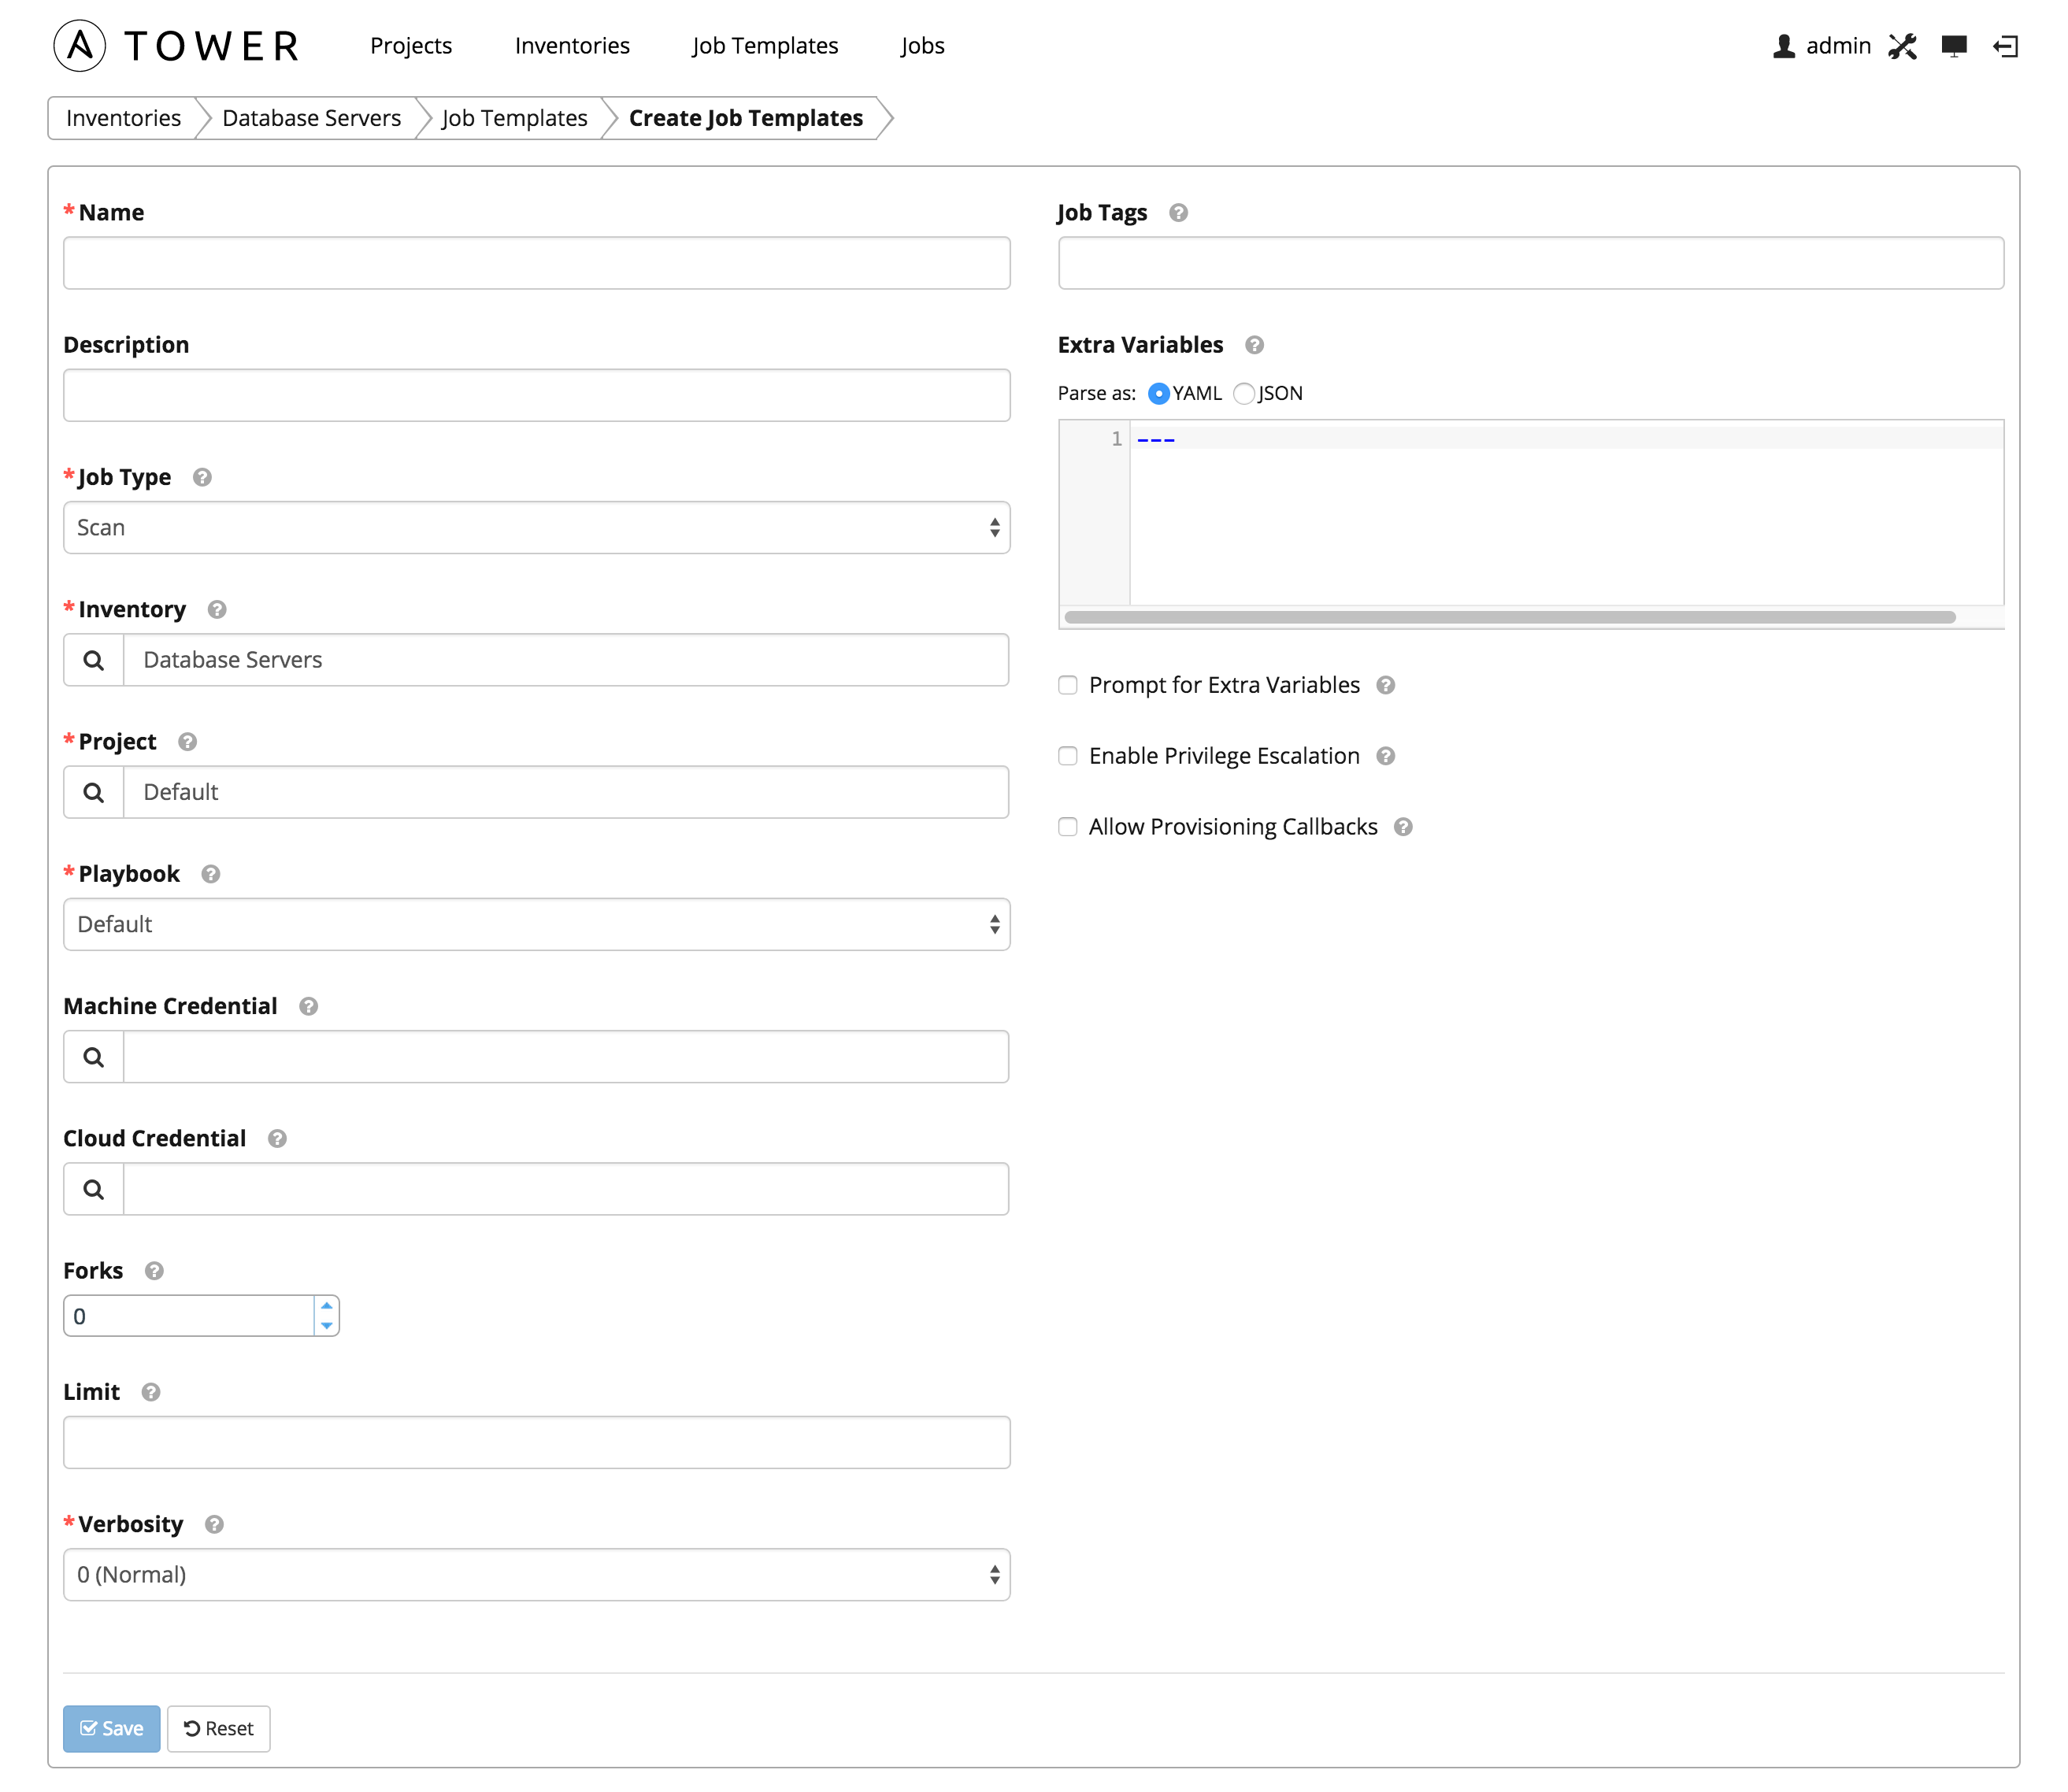Click the Inventory field showing Database Servers

[566, 660]
